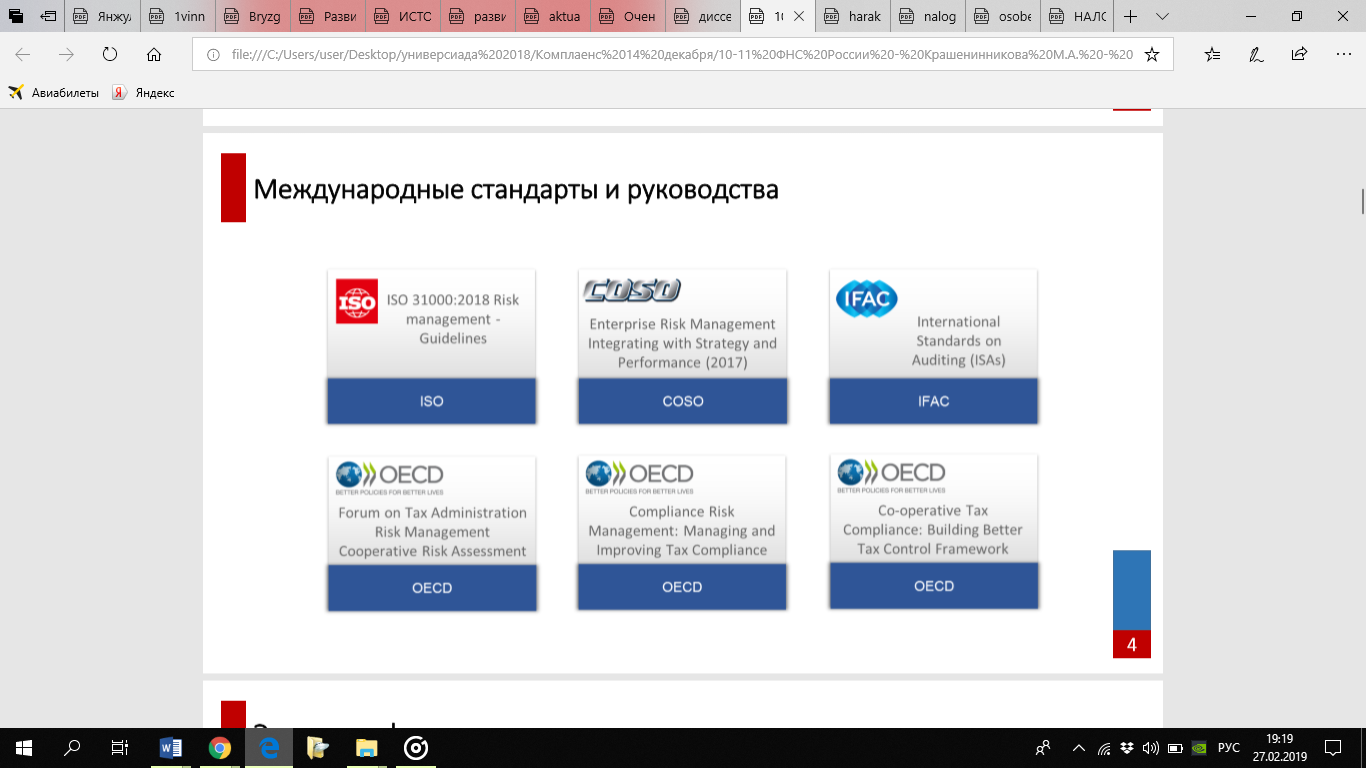
Task: Switch to the 'дисс' tab
Action: point(703,17)
